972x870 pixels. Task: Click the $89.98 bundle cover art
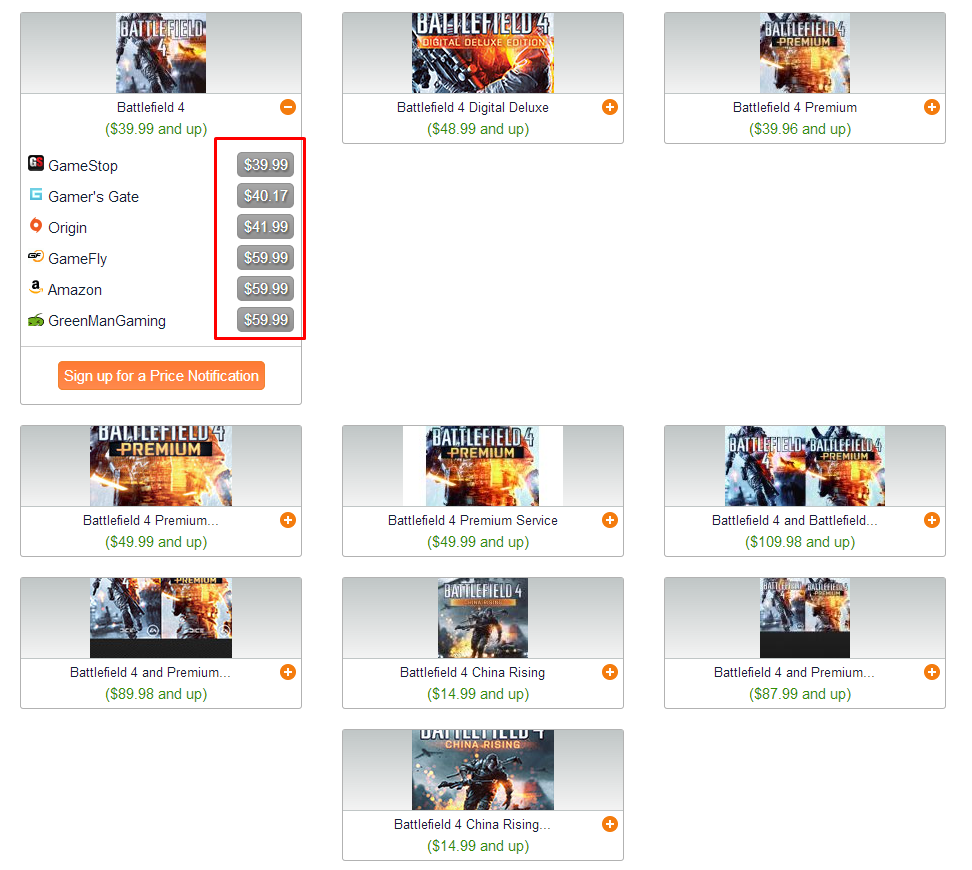pyautogui.click(x=161, y=618)
